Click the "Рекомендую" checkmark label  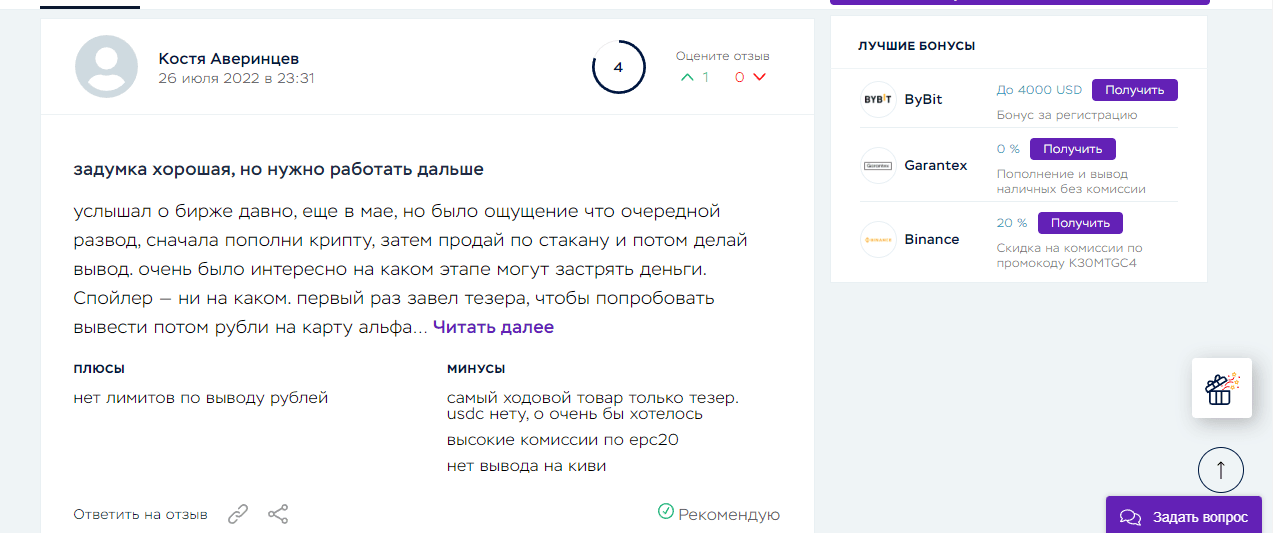click(719, 514)
